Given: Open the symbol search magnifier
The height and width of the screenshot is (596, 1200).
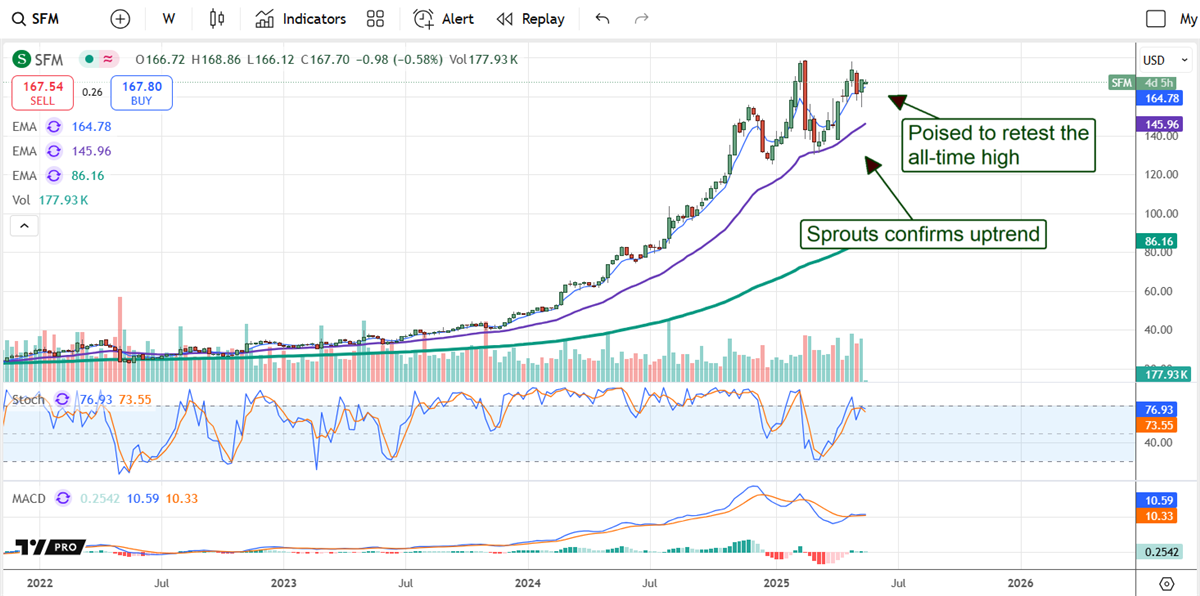Looking at the screenshot, I should [18, 18].
